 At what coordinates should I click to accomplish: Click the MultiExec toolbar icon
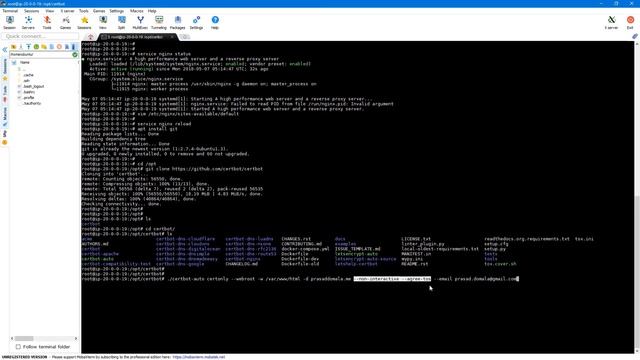pyautogui.click(x=140, y=22)
